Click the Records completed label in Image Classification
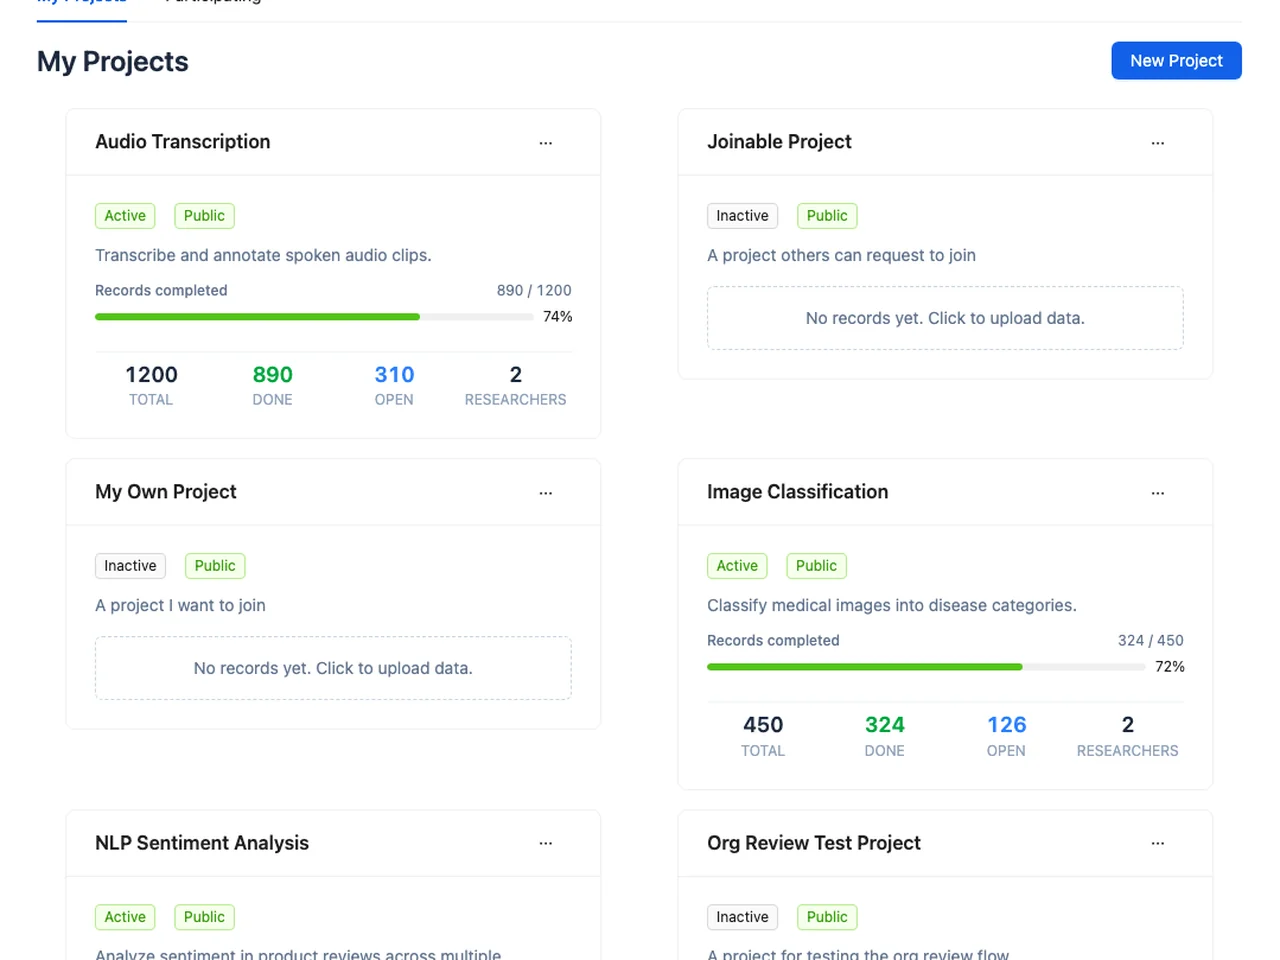Viewport: 1280px width, 960px height. pos(773,641)
